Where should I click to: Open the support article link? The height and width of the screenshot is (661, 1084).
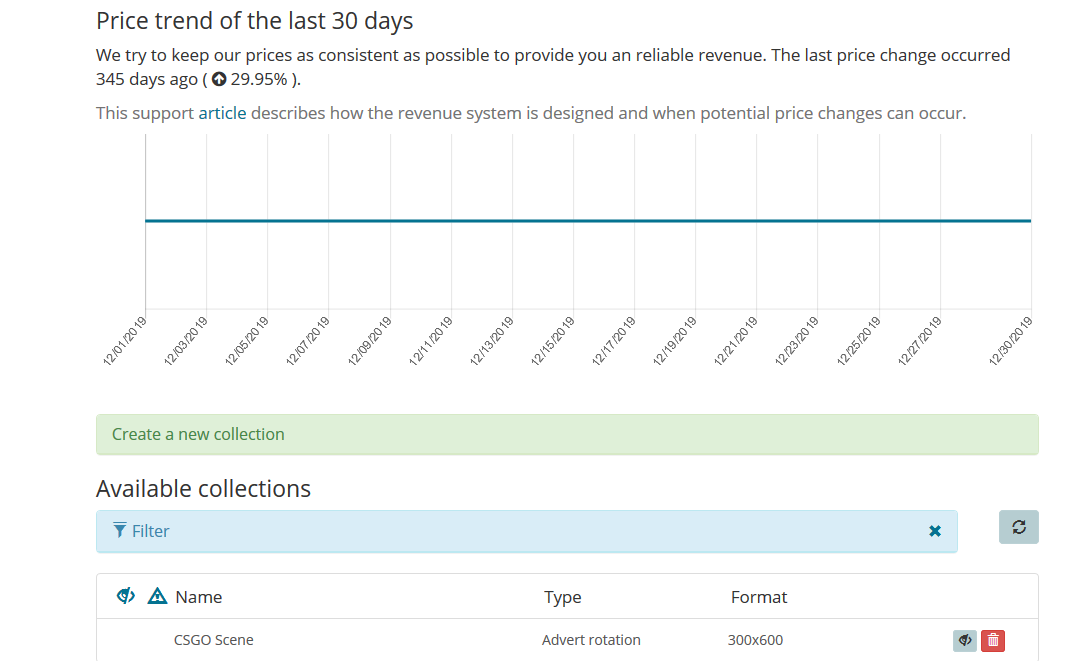pyautogui.click(x=222, y=113)
